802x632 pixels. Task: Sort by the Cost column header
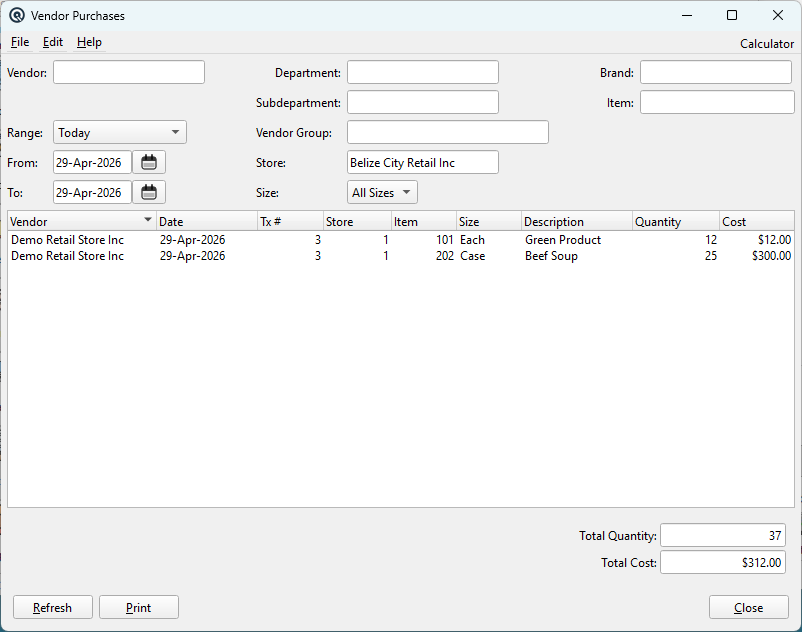tap(756, 221)
